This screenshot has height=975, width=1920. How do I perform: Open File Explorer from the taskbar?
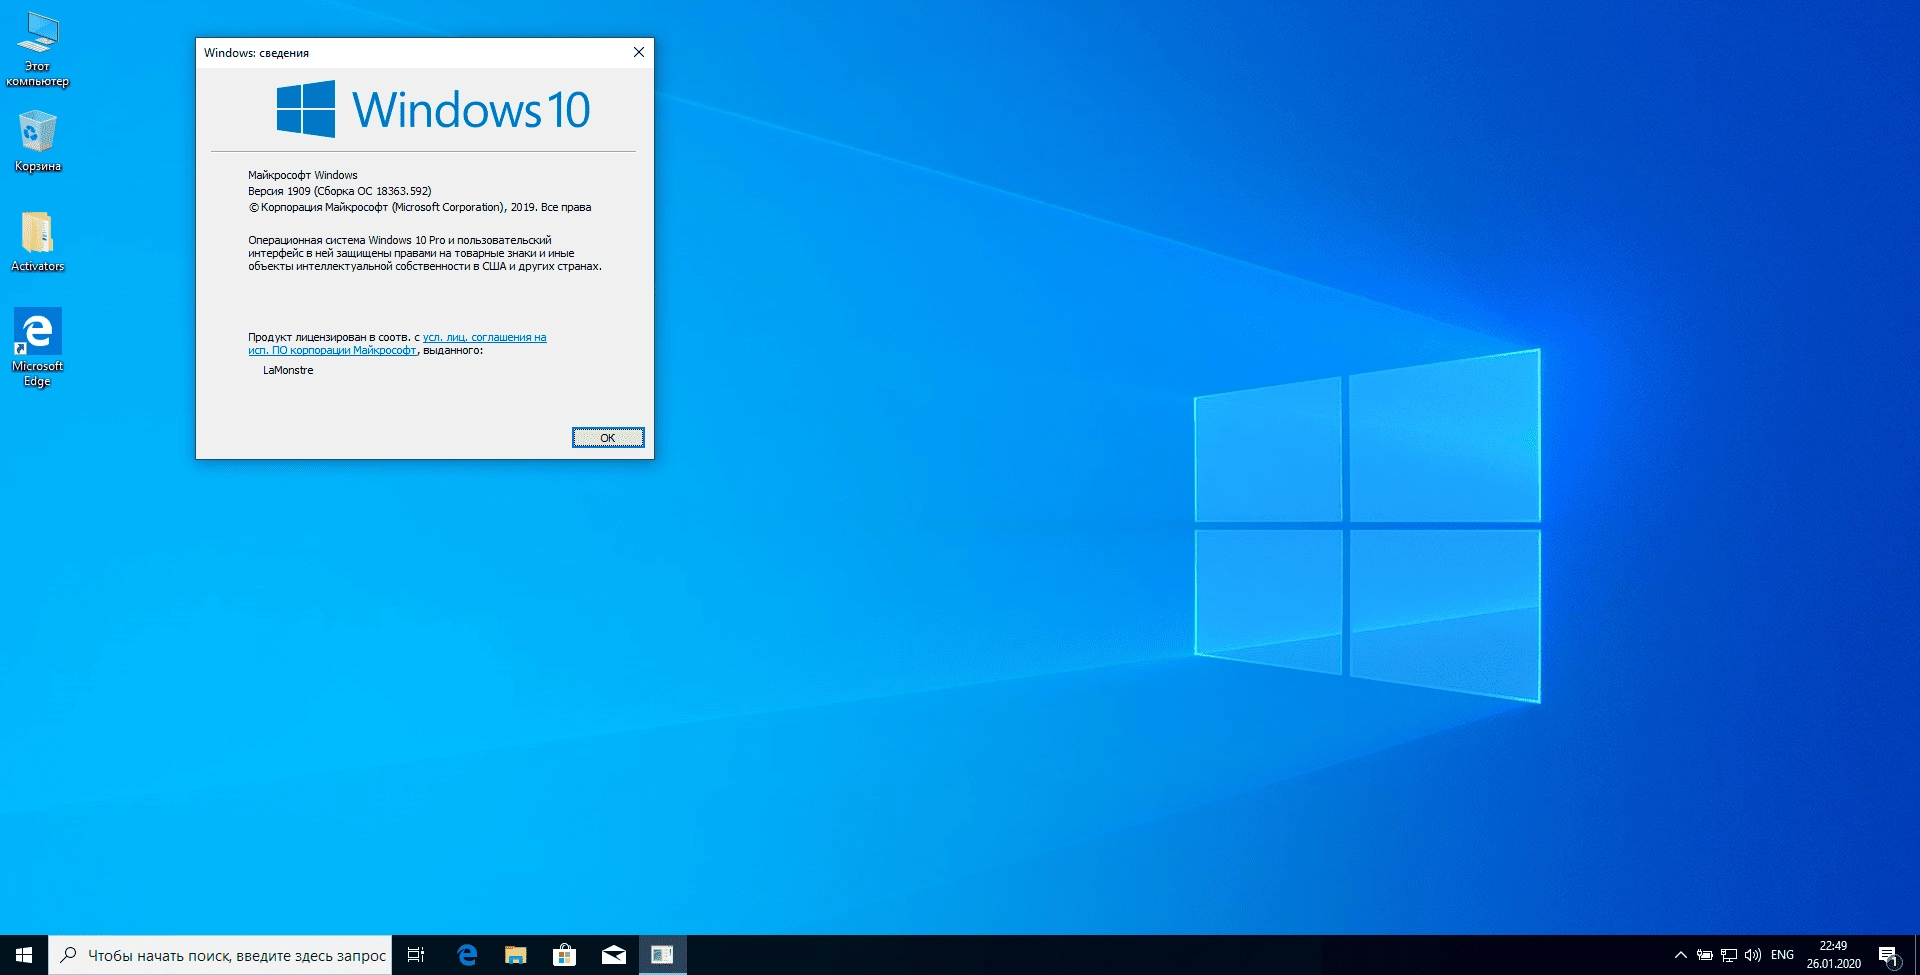(515, 955)
